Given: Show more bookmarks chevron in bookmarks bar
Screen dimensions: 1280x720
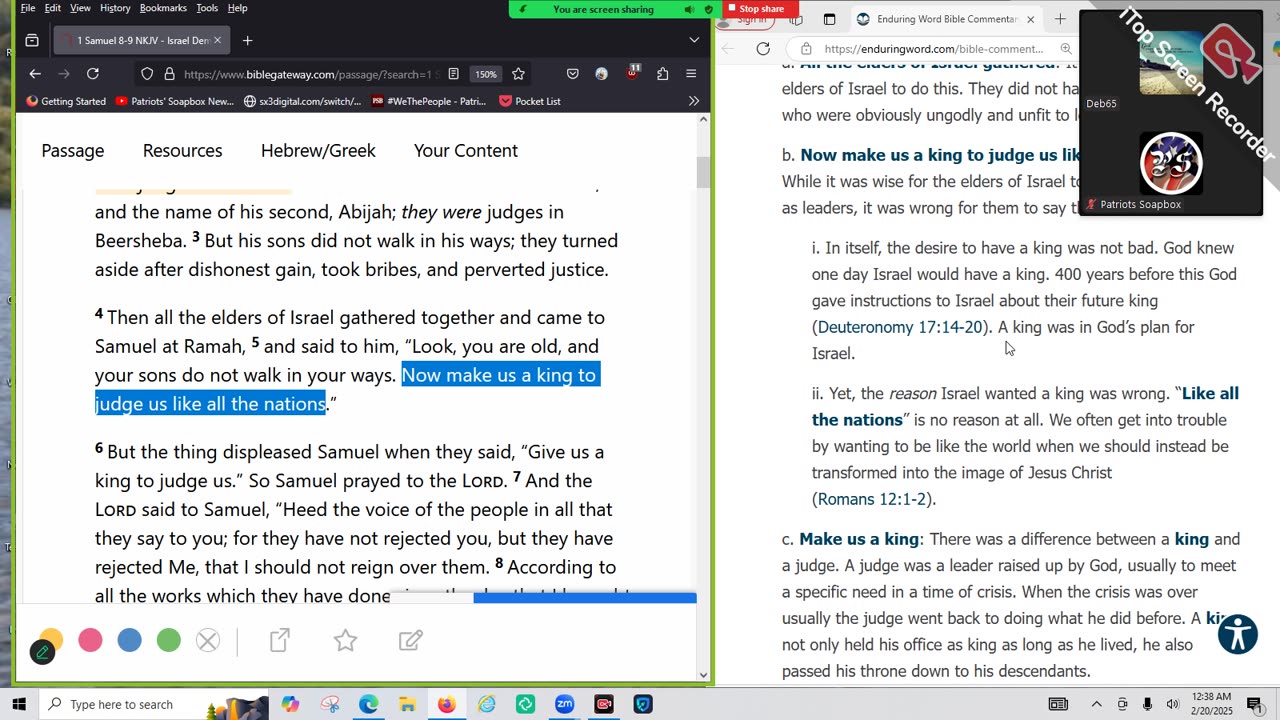Looking at the screenshot, I should 694,101.
